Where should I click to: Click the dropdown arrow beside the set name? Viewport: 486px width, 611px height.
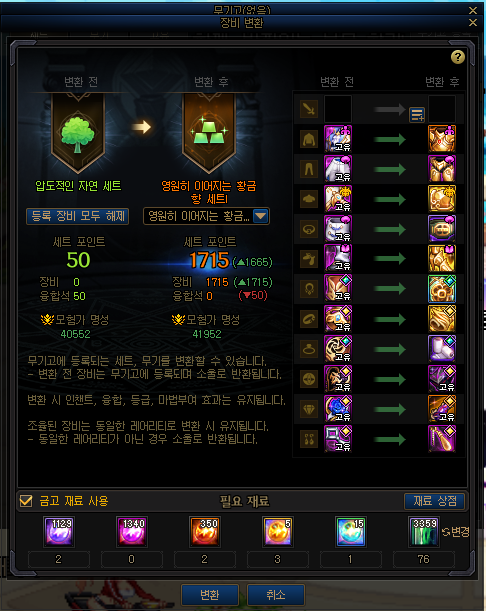click(x=260, y=216)
